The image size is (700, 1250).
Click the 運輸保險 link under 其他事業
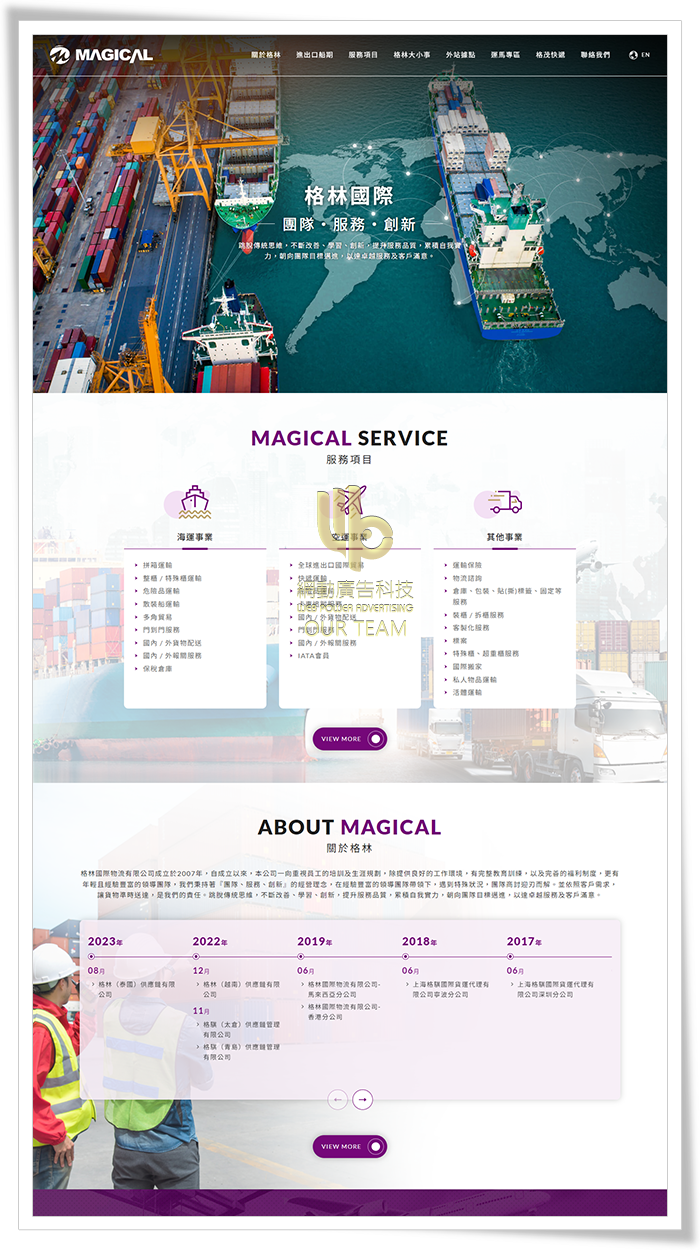(x=467, y=565)
